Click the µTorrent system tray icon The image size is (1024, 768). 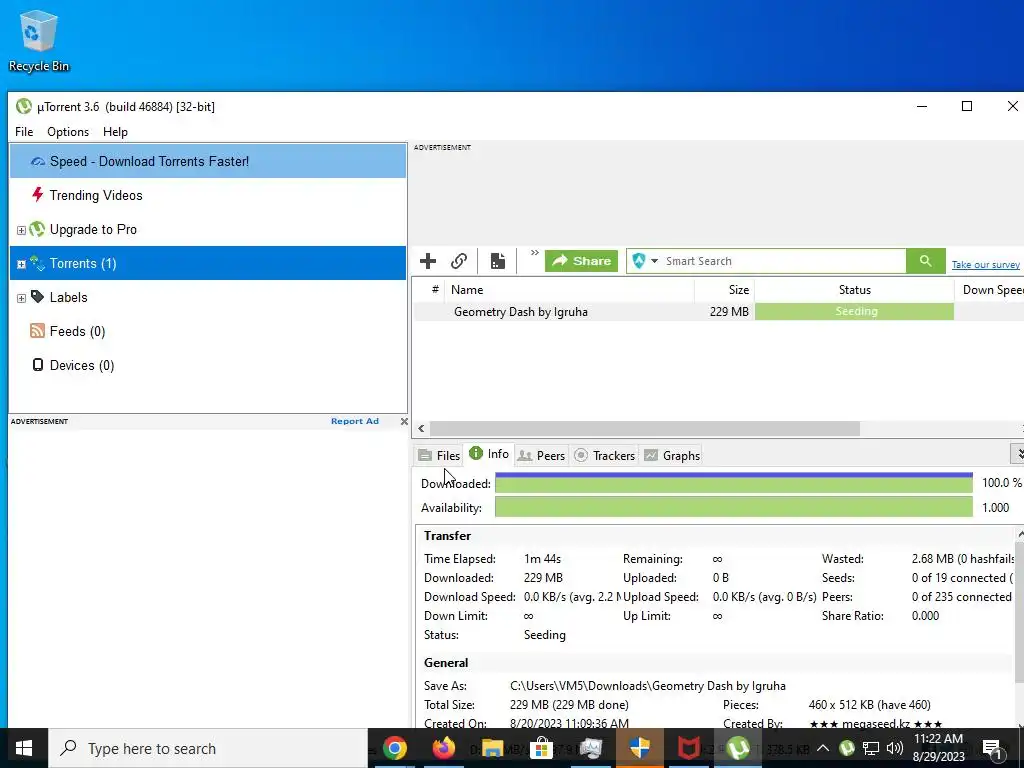pyautogui.click(x=847, y=748)
